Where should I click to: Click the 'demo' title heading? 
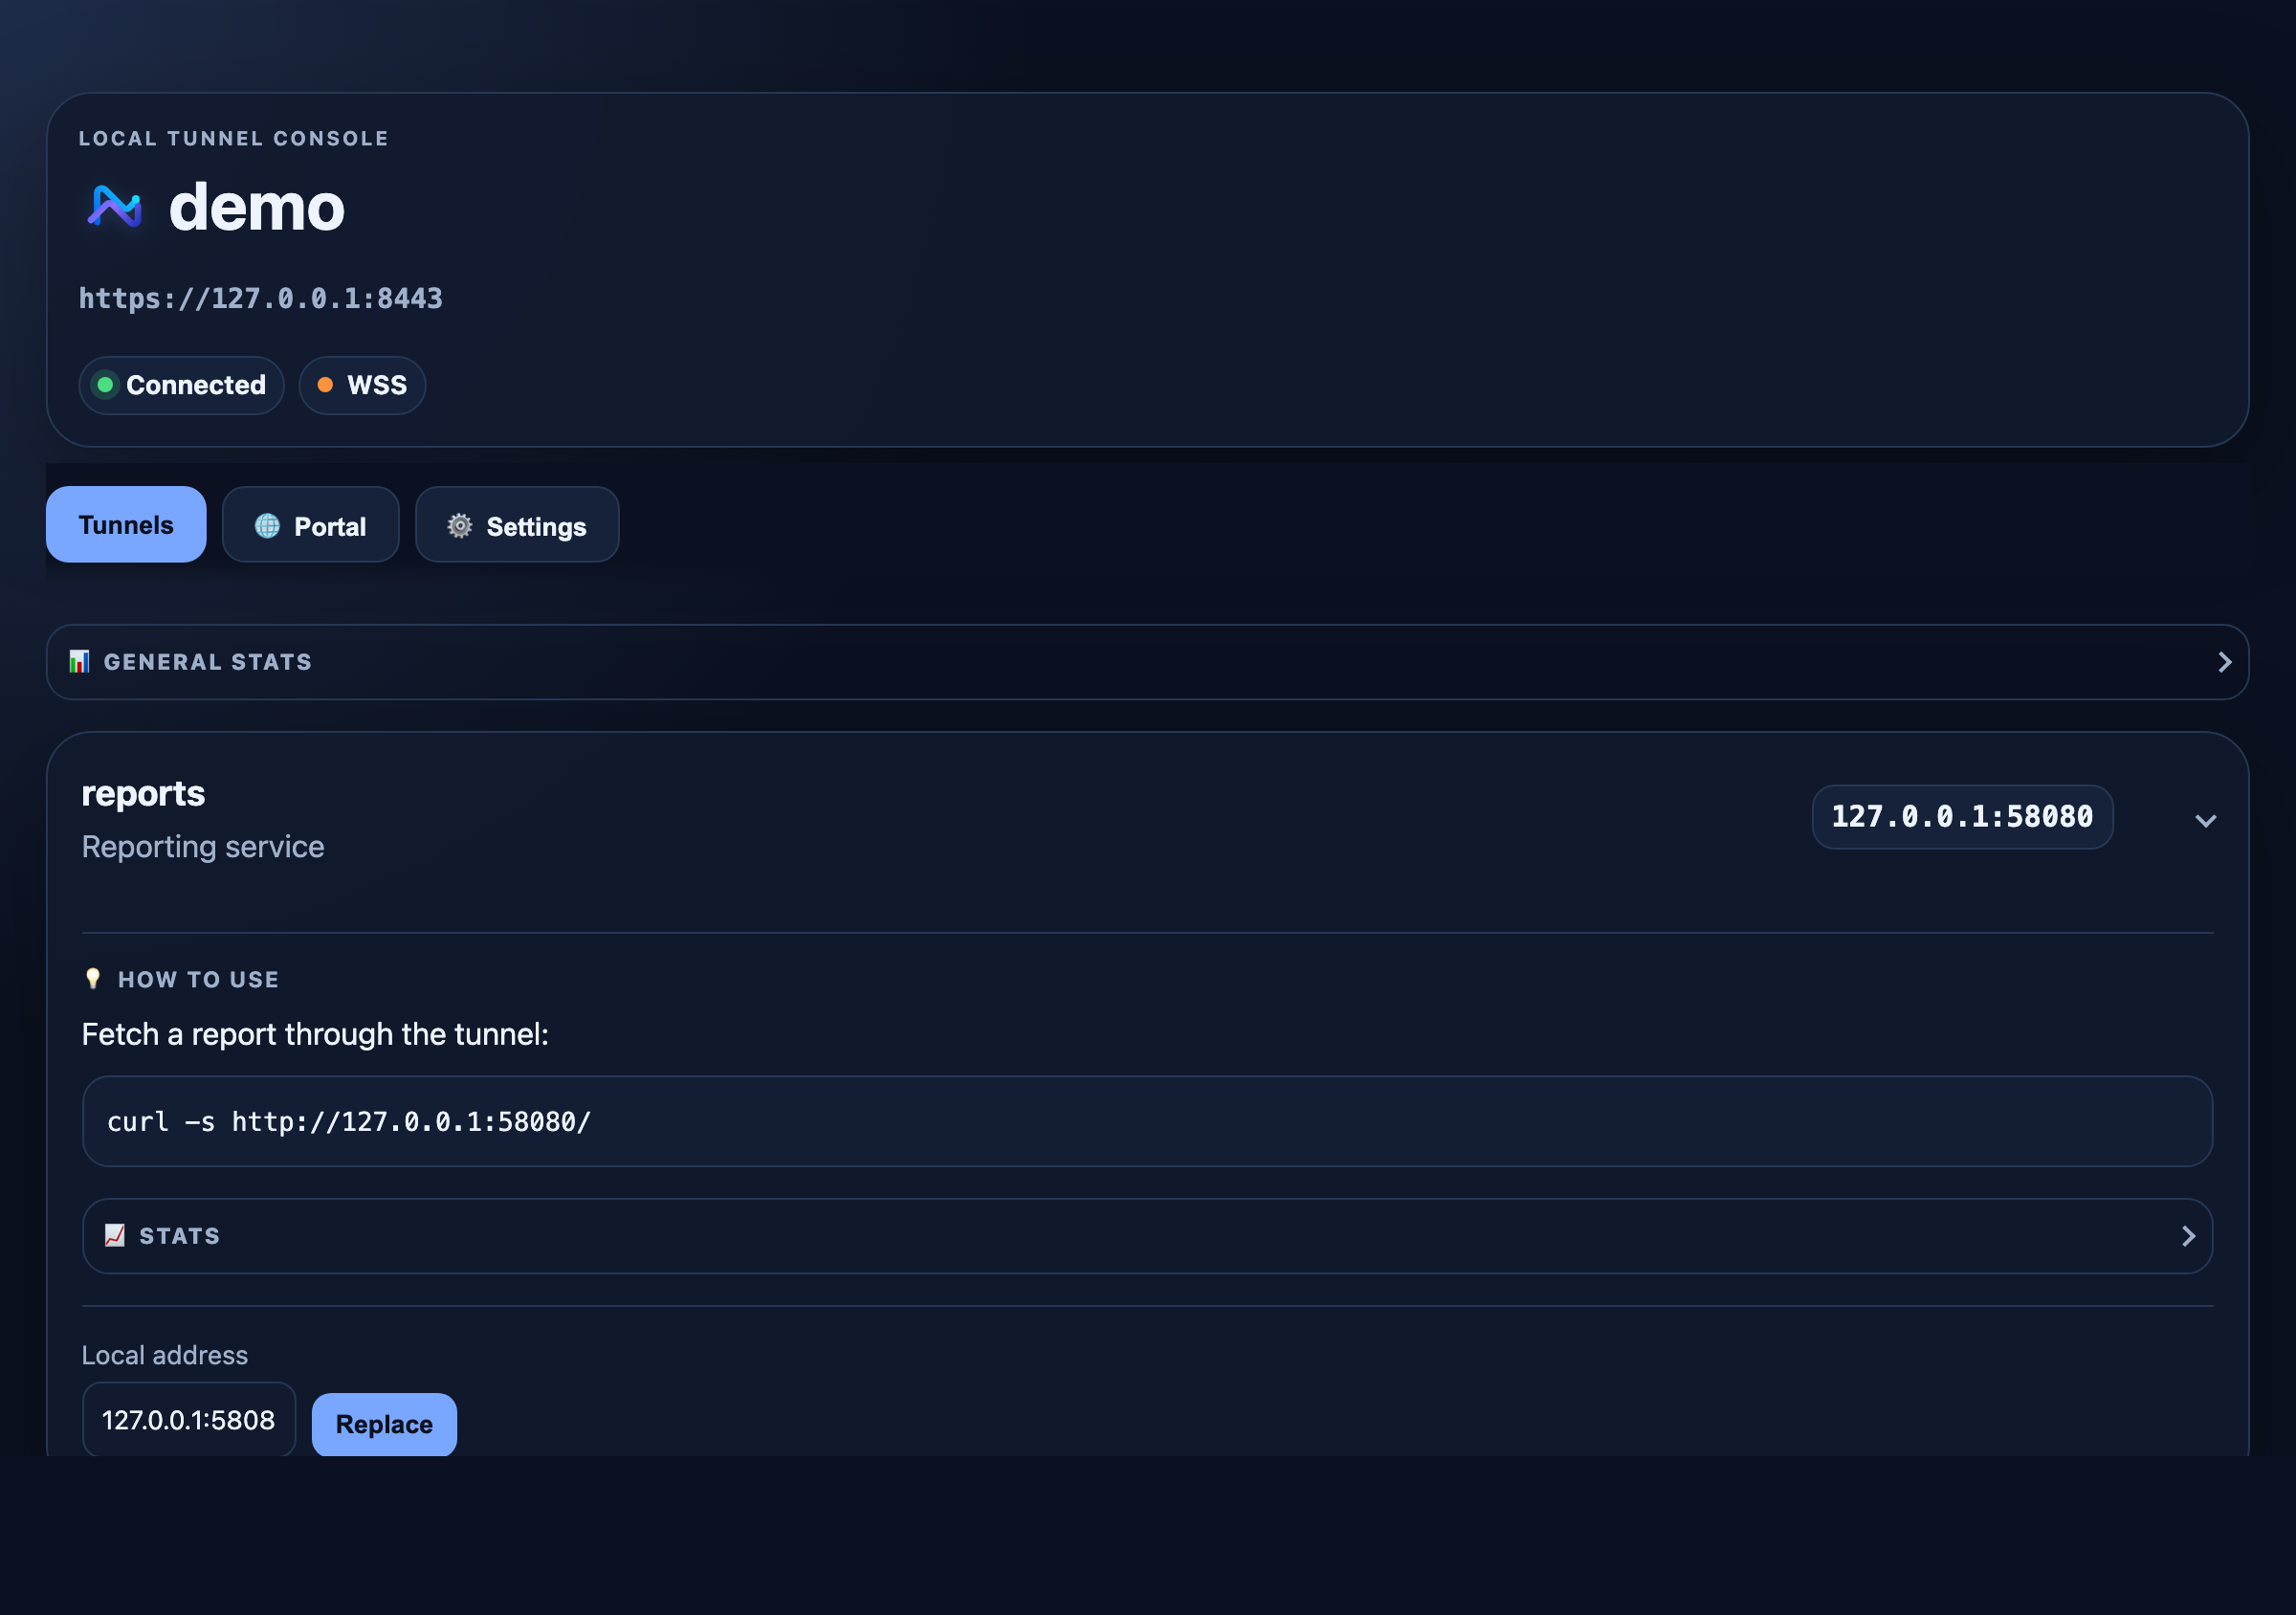(256, 208)
